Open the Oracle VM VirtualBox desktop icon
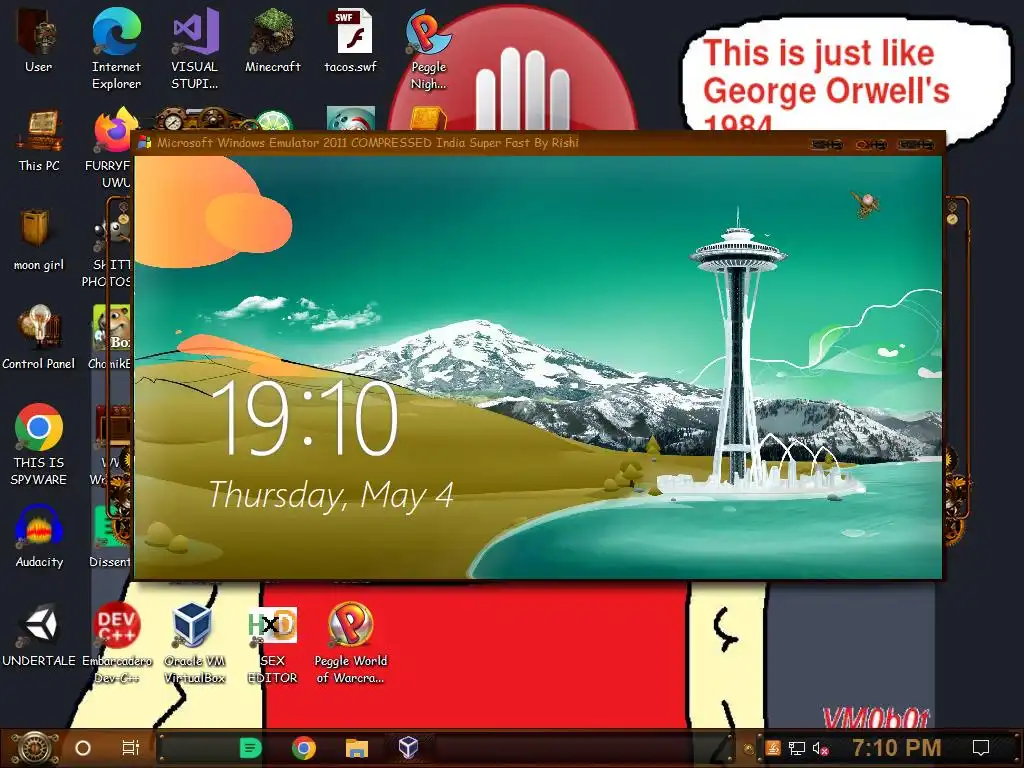Viewport: 1024px width, 768px height. (195, 643)
